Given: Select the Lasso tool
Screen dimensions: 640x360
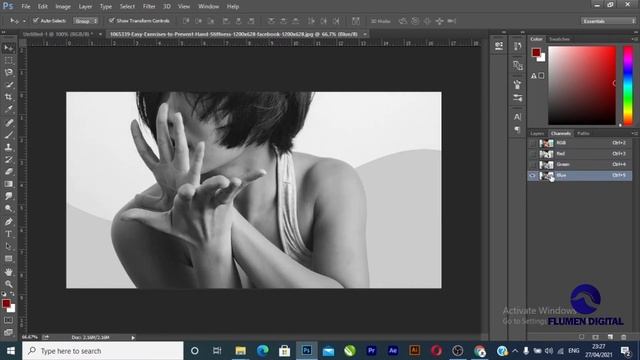Looking at the screenshot, I should [x=8, y=73].
